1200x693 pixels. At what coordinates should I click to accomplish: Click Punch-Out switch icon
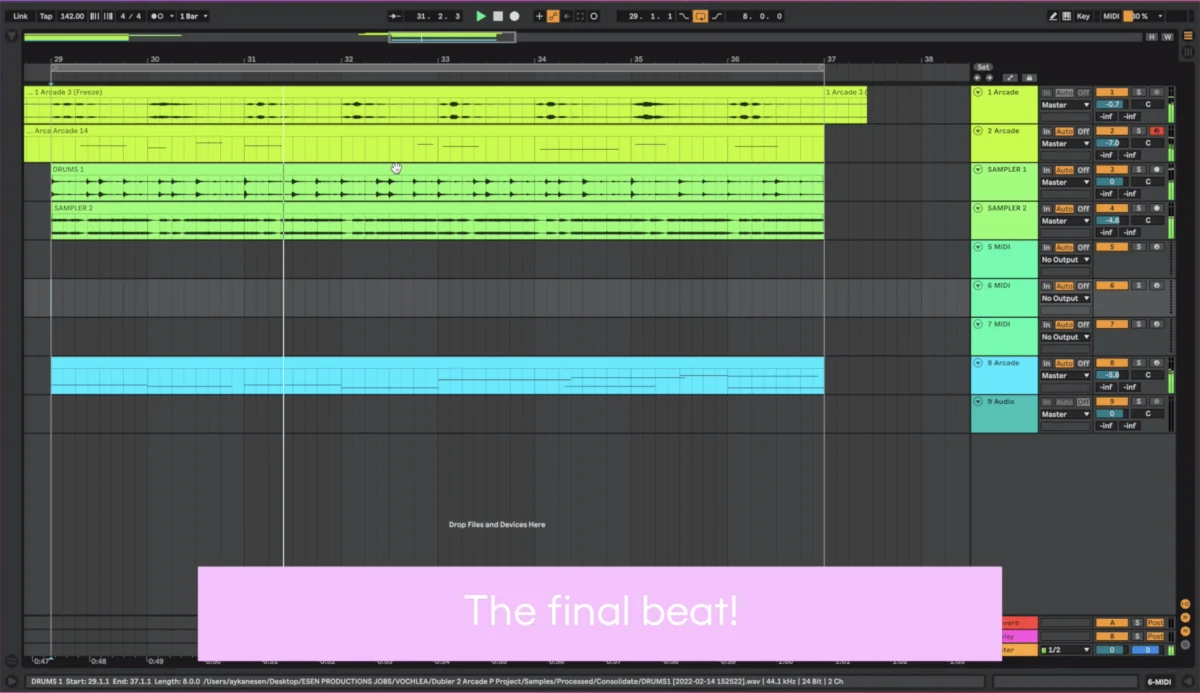click(717, 16)
